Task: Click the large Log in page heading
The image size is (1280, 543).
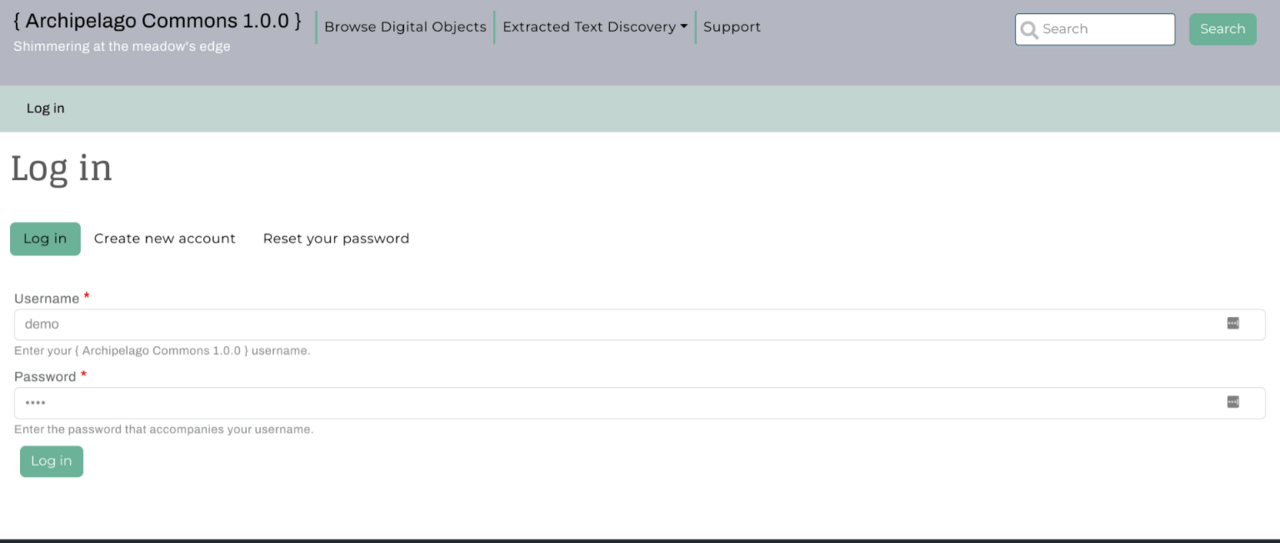Action: (61, 169)
